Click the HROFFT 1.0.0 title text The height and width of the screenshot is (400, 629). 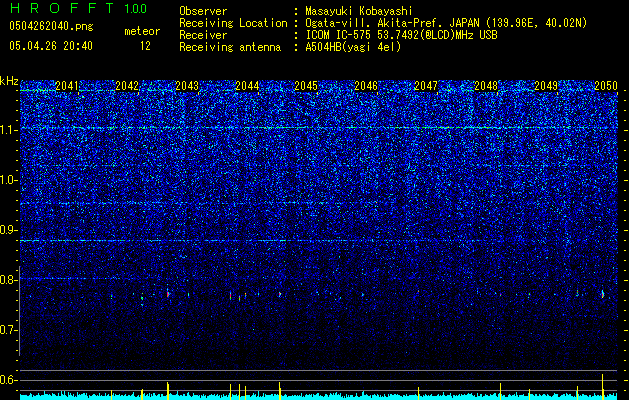tap(78, 8)
